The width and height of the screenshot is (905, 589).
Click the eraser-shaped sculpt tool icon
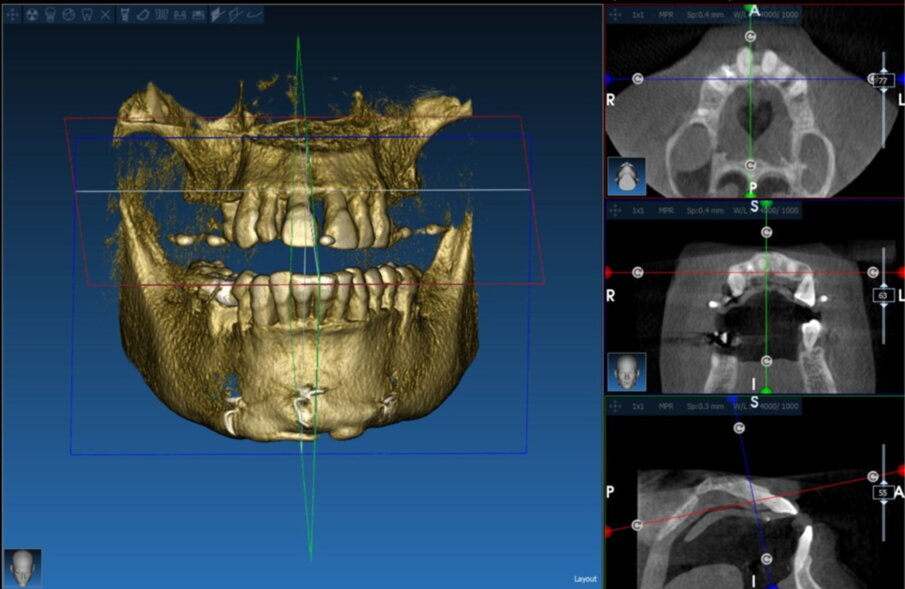pyautogui.click(x=142, y=15)
